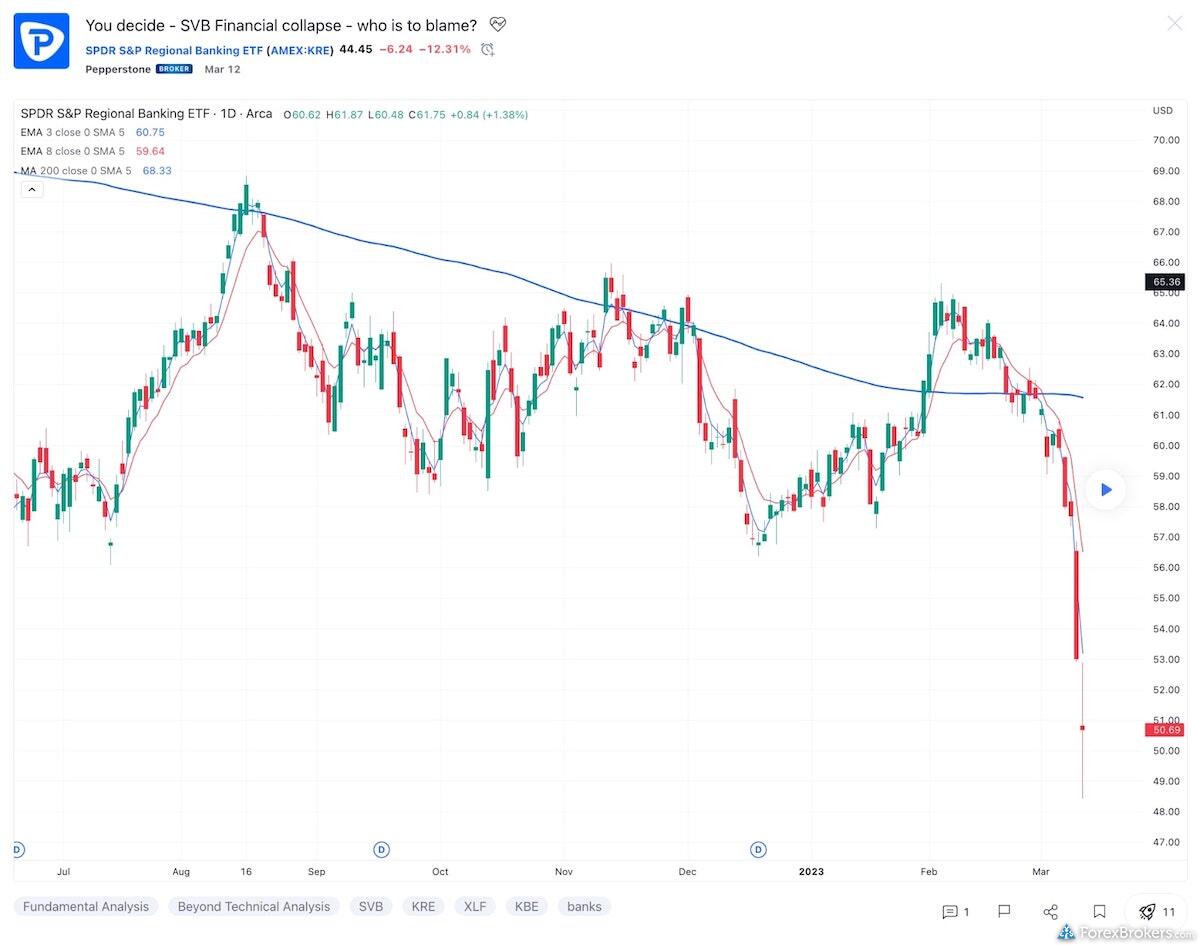Select the KRE tag
Viewport: 1200px width, 945px height.
tap(425, 907)
